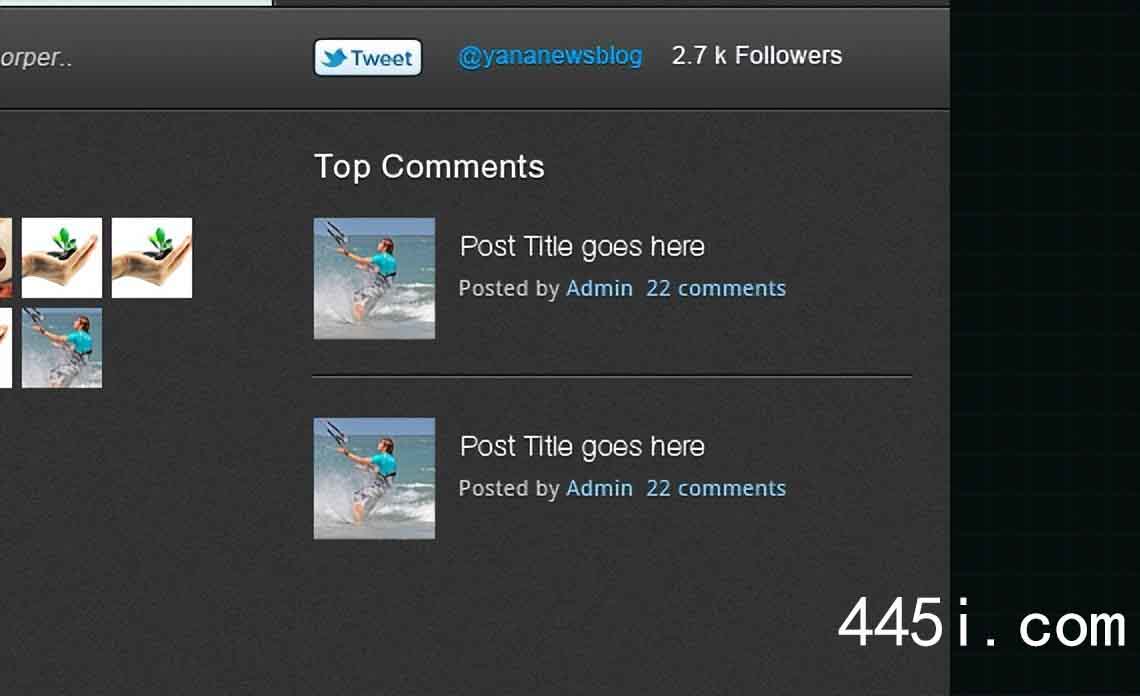
Task: Click the 445i.com watermark text
Action: tap(982, 623)
